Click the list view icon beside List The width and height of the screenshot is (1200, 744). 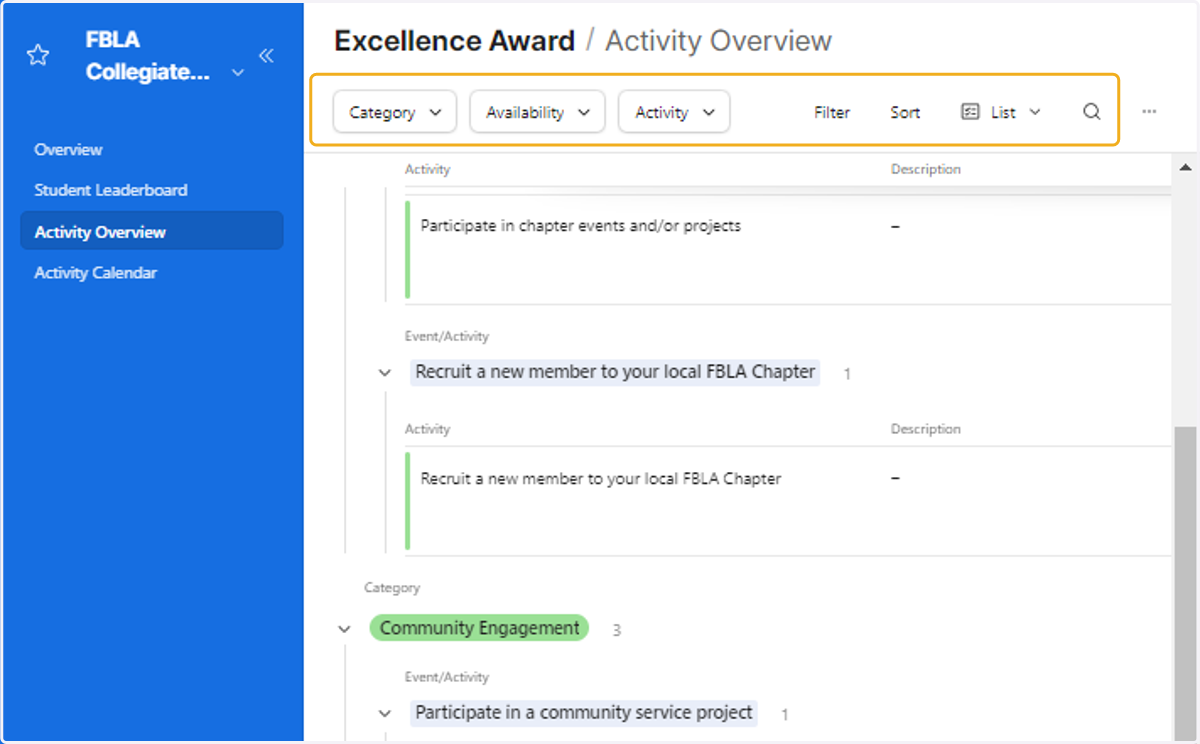(x=970, y=112)
